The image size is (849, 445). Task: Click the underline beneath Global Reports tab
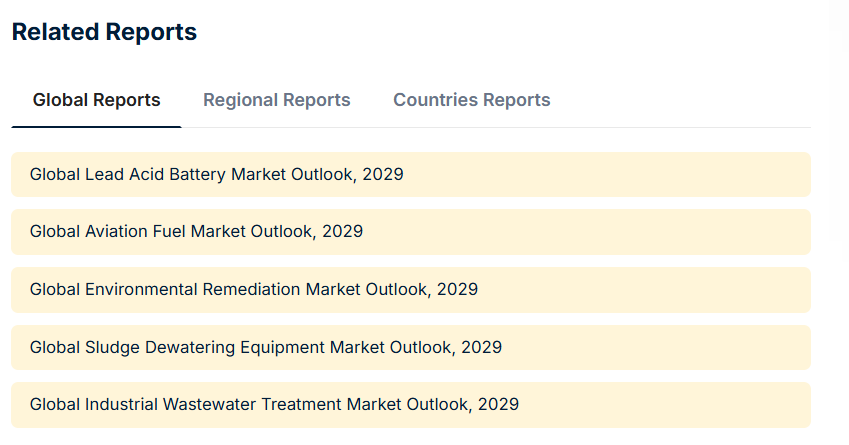[96, 127]
